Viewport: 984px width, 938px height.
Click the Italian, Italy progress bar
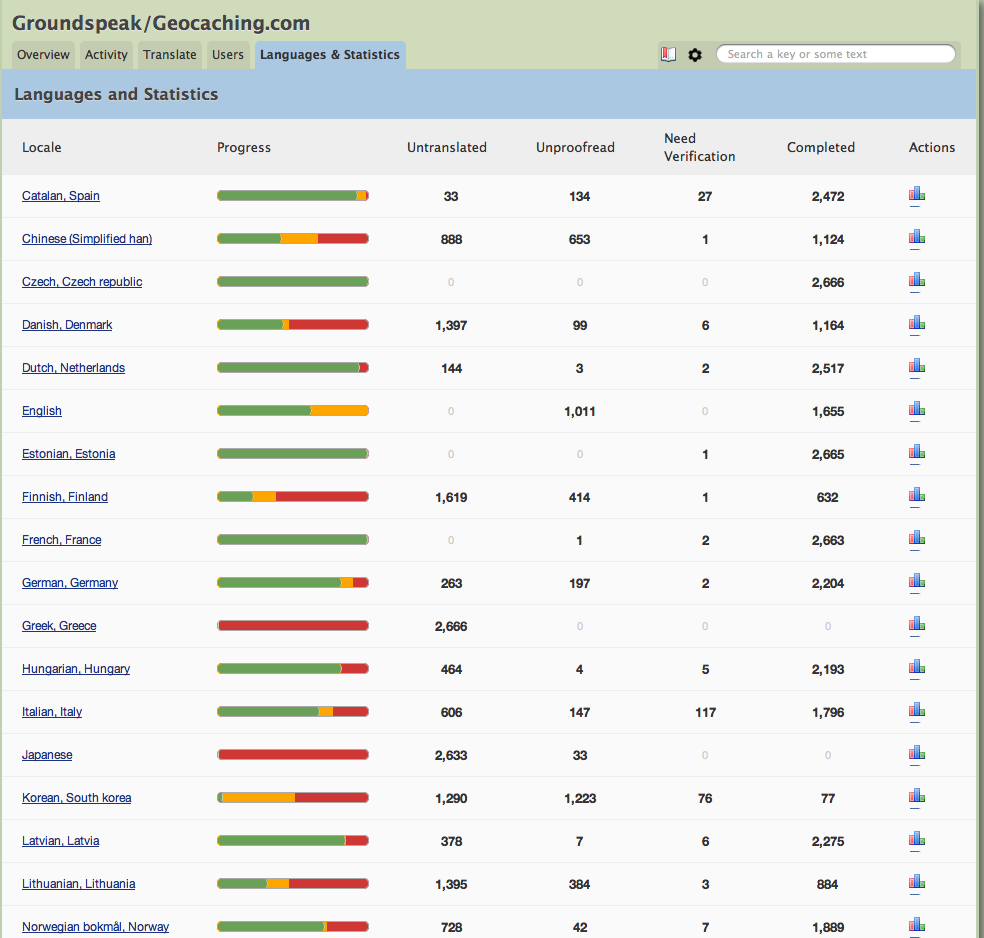point(293,712)
